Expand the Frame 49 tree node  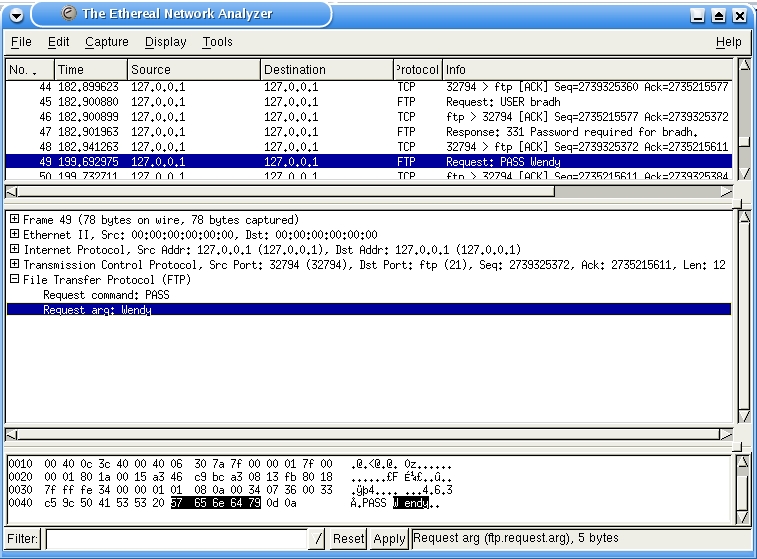tap(14, 220)
